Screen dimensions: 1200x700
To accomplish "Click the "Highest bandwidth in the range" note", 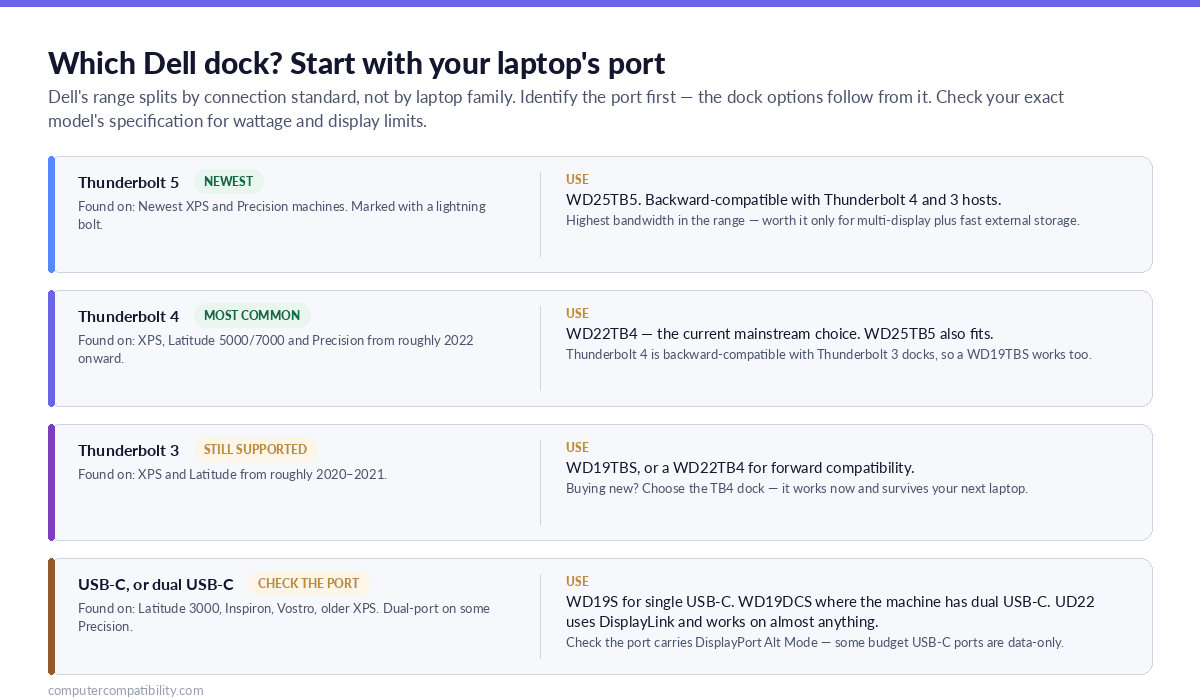I will (x=822, y=220).
